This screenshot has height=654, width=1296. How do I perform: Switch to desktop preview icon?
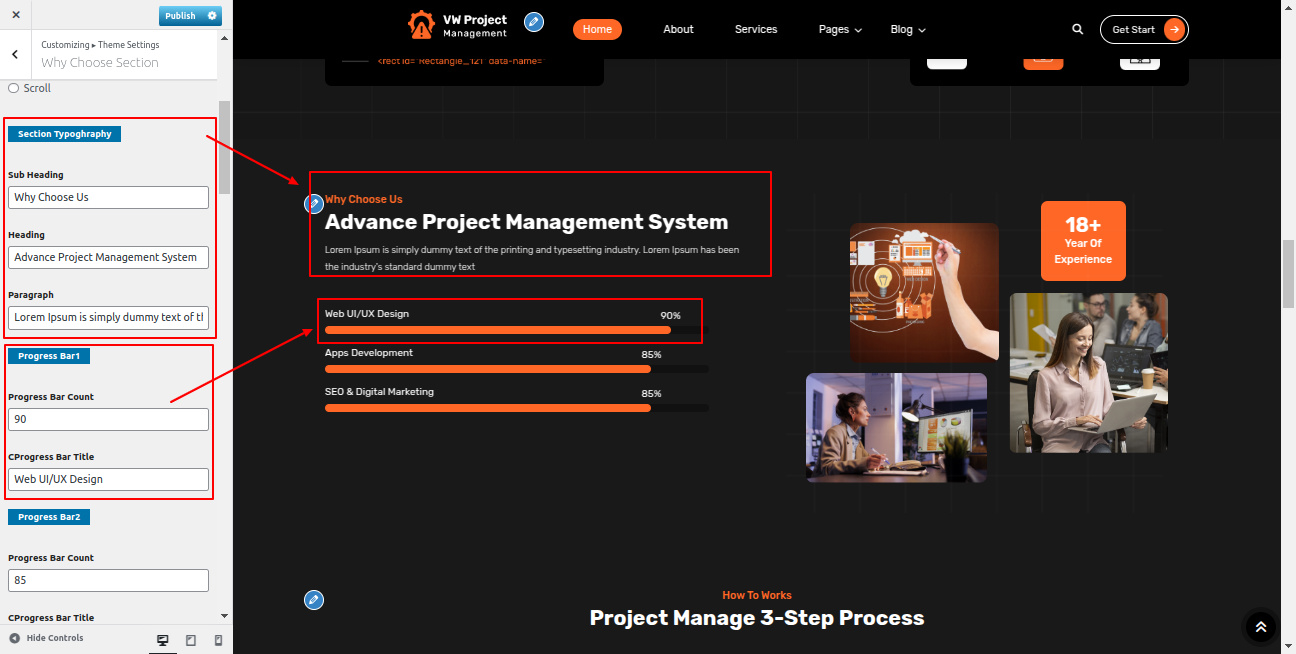[x=163, y=640]
